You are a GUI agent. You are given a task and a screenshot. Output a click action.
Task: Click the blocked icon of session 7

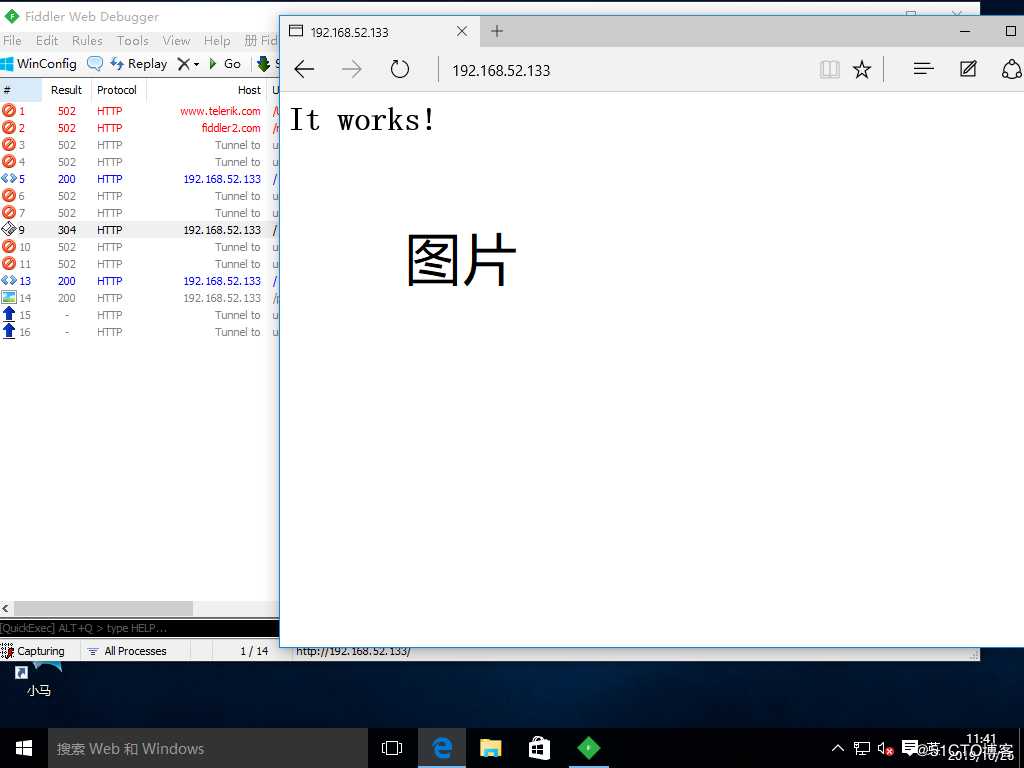coord(9,212)
